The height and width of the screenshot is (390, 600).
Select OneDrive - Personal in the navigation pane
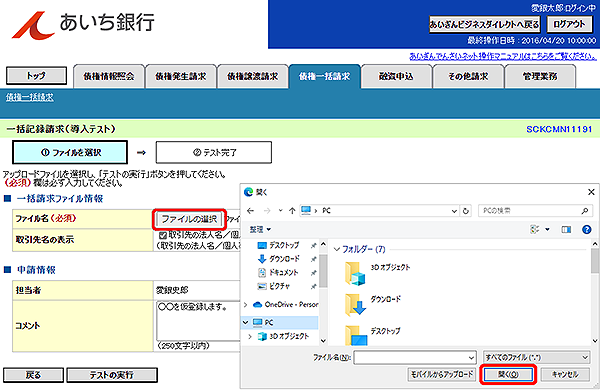pos(285,305)
